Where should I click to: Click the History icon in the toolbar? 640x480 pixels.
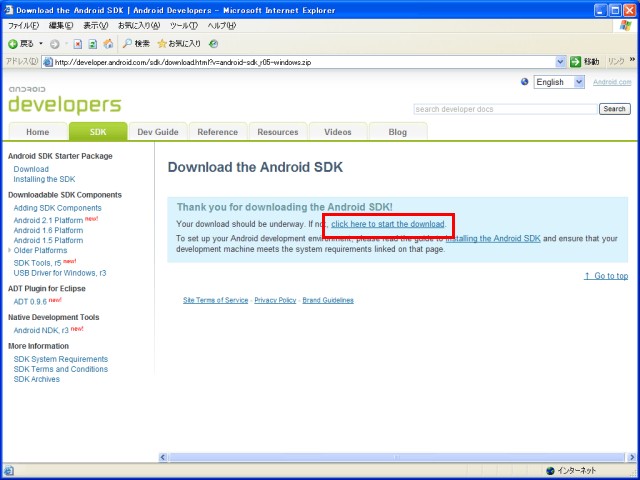click(213, 44)
